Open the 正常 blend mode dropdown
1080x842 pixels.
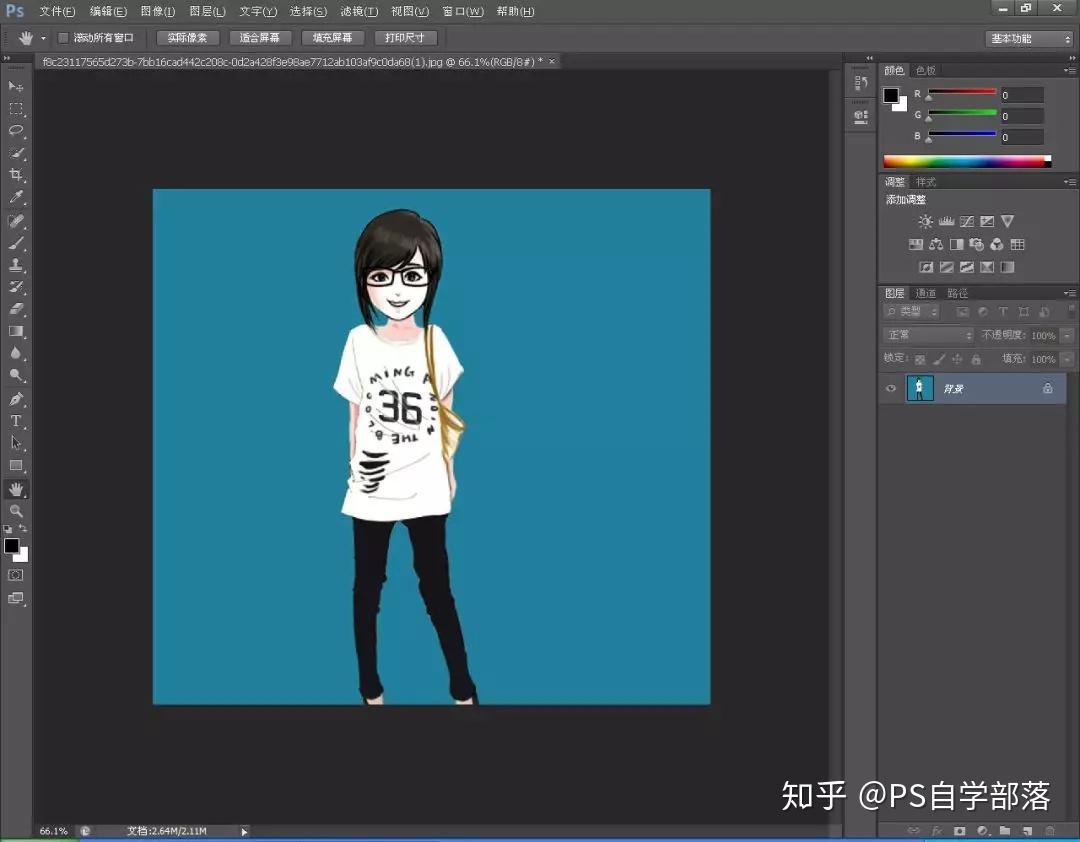point(928,335)
